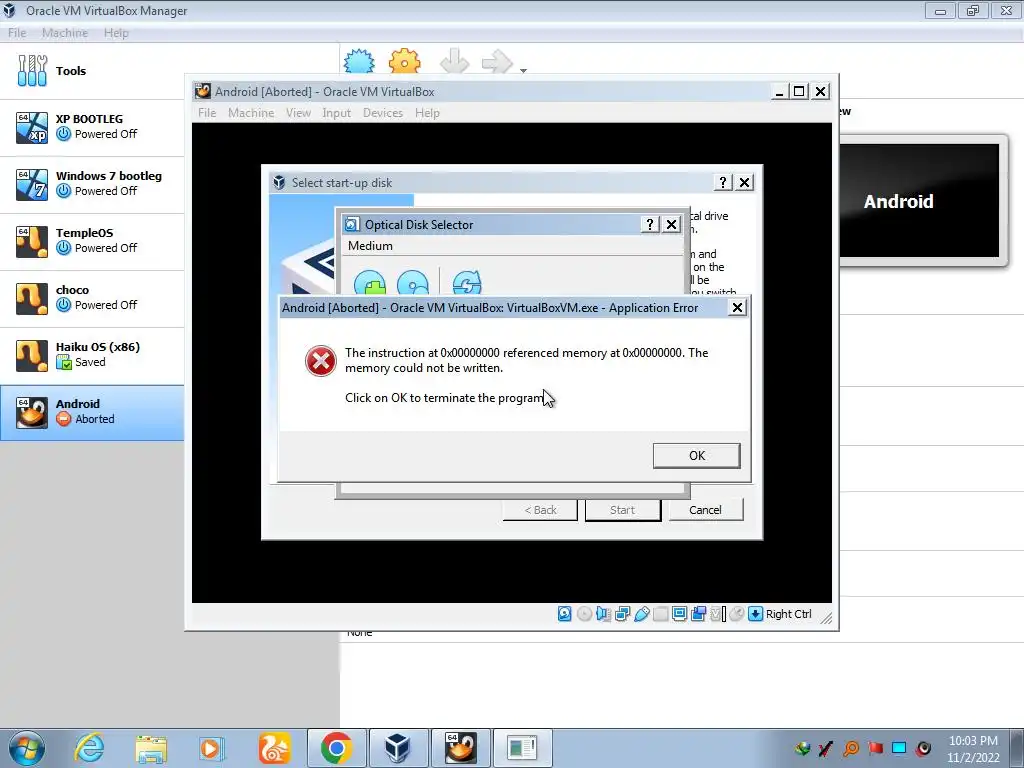Click mouse integration status bar icon

(737, 614)
